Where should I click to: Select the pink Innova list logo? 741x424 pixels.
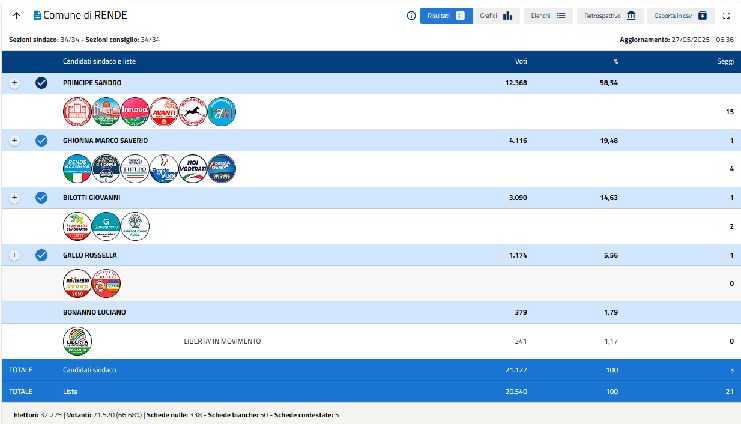tap(135, 112)
